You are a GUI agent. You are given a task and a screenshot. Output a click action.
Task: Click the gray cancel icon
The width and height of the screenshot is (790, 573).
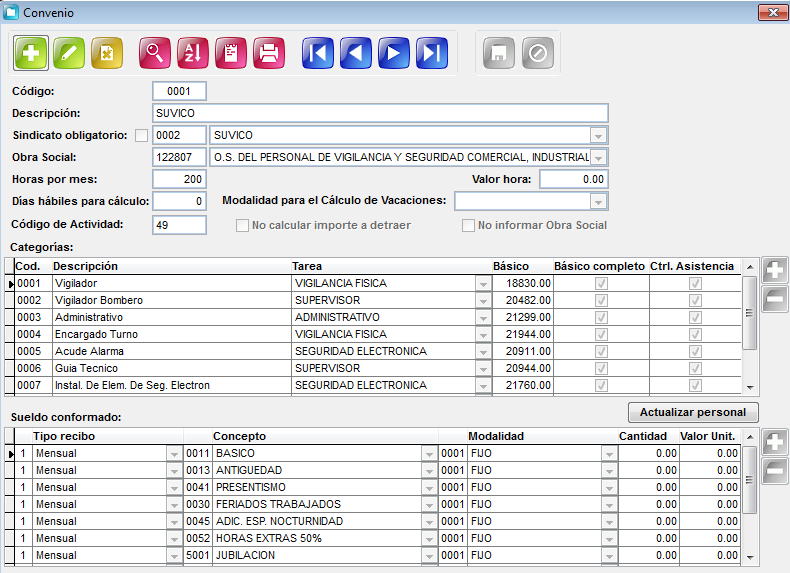tap(538, 53)
